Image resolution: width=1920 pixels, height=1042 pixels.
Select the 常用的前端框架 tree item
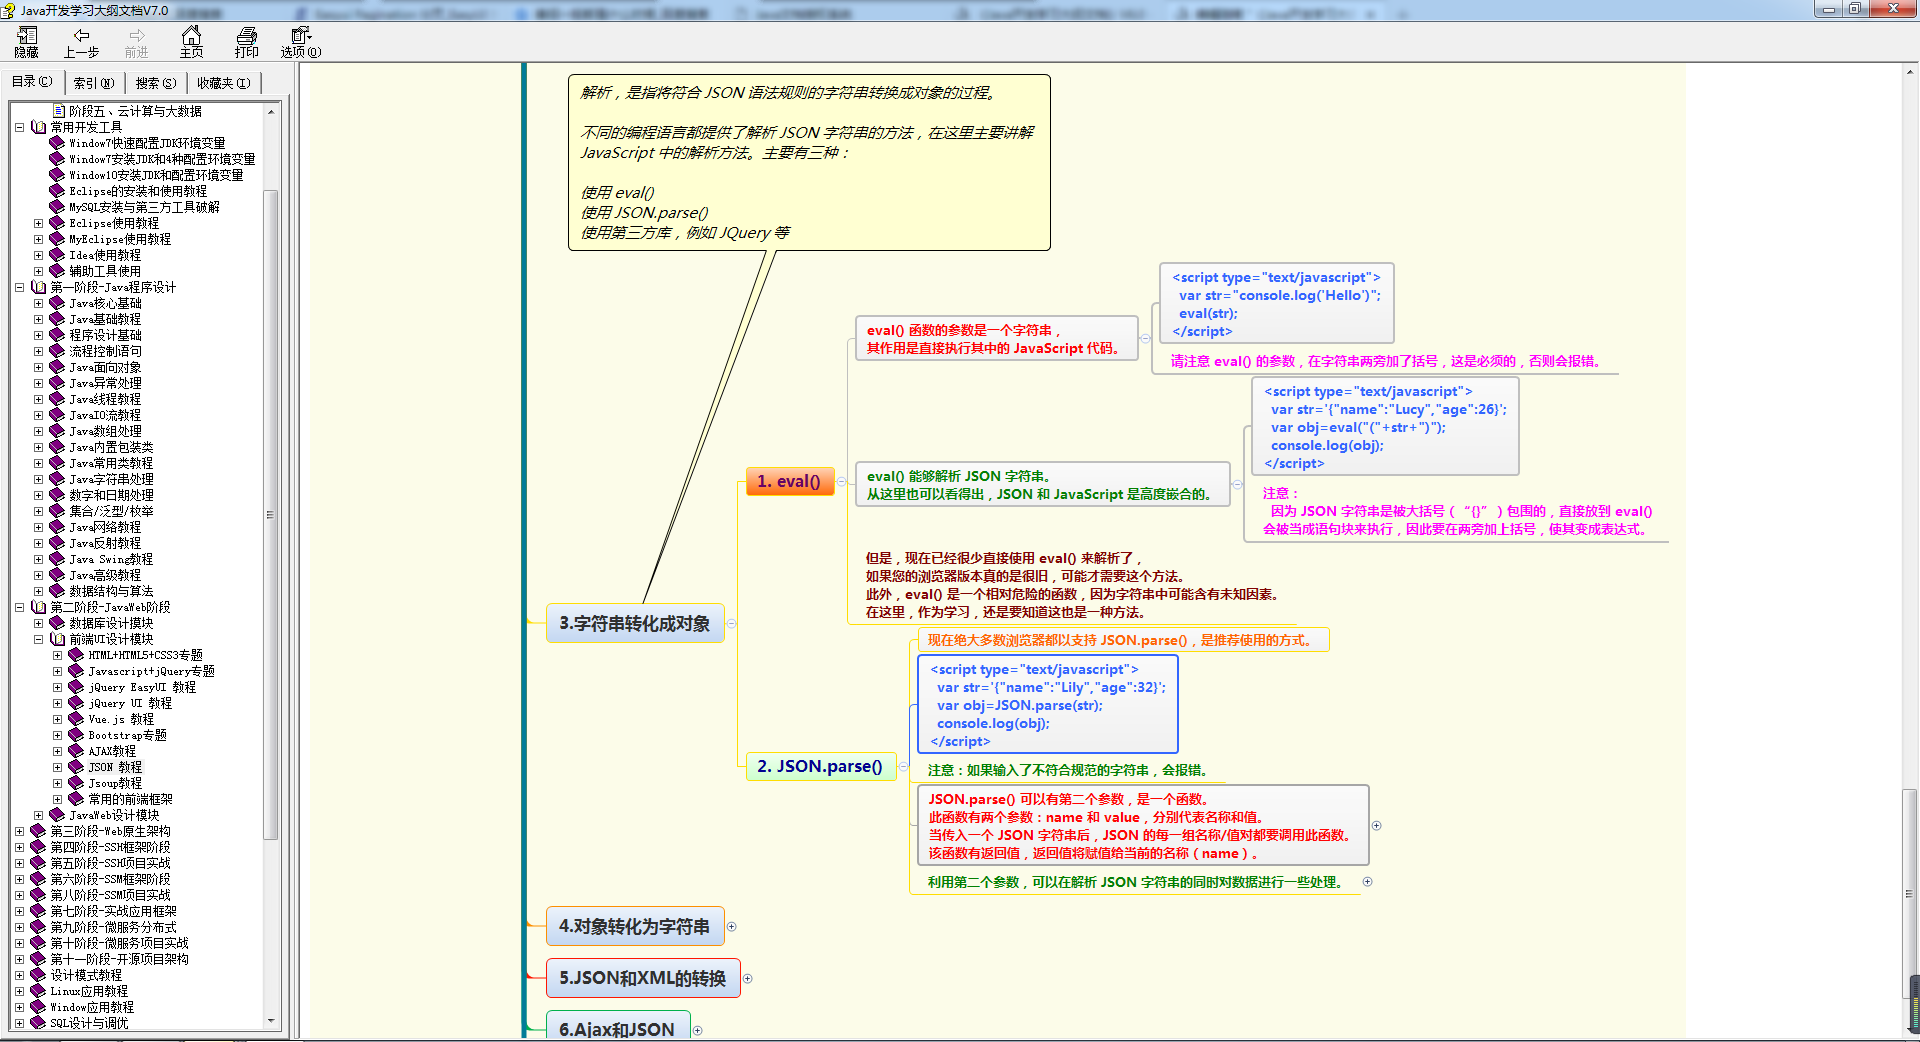point(130,799)
